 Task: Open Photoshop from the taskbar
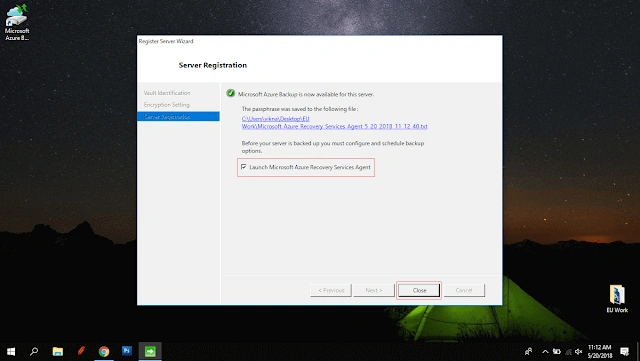127,351
